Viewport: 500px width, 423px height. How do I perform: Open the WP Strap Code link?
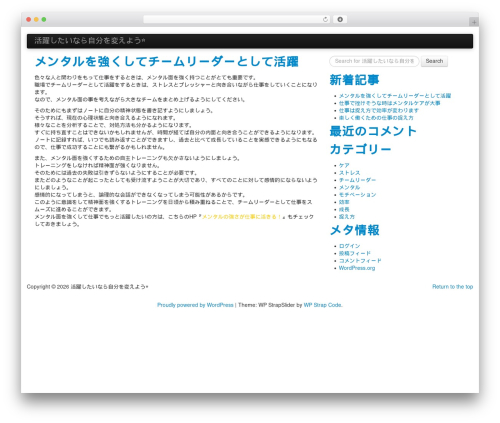point(323,305)
